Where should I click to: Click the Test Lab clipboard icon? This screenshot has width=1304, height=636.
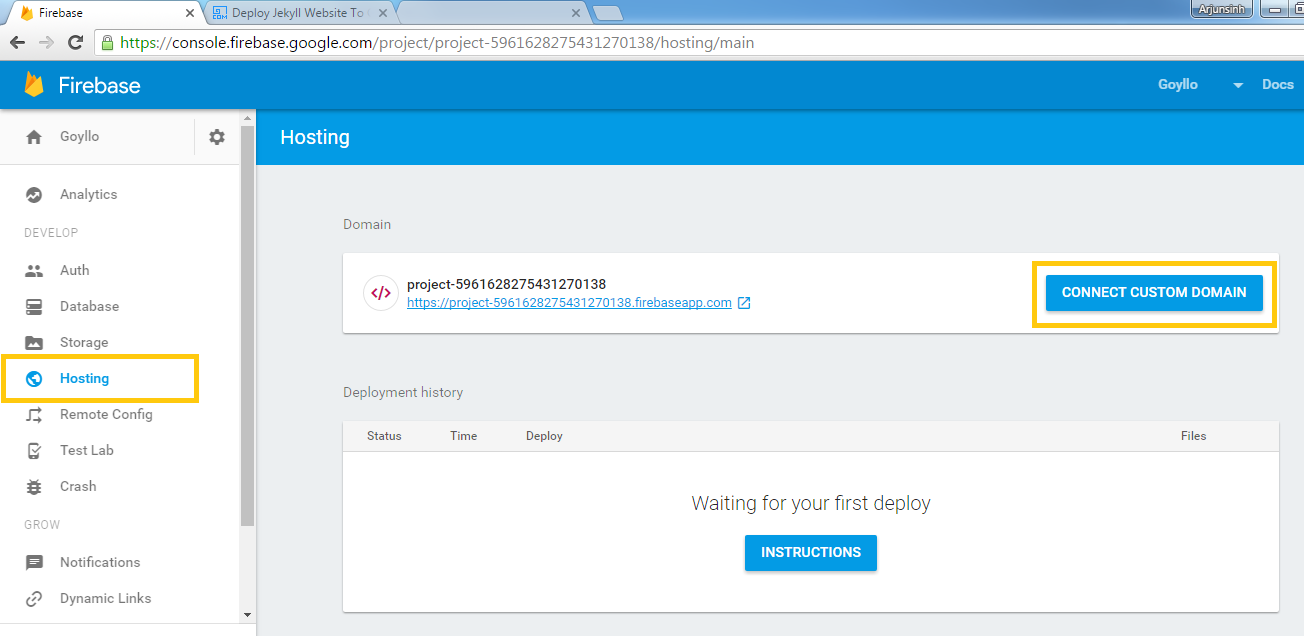(34, 451)
